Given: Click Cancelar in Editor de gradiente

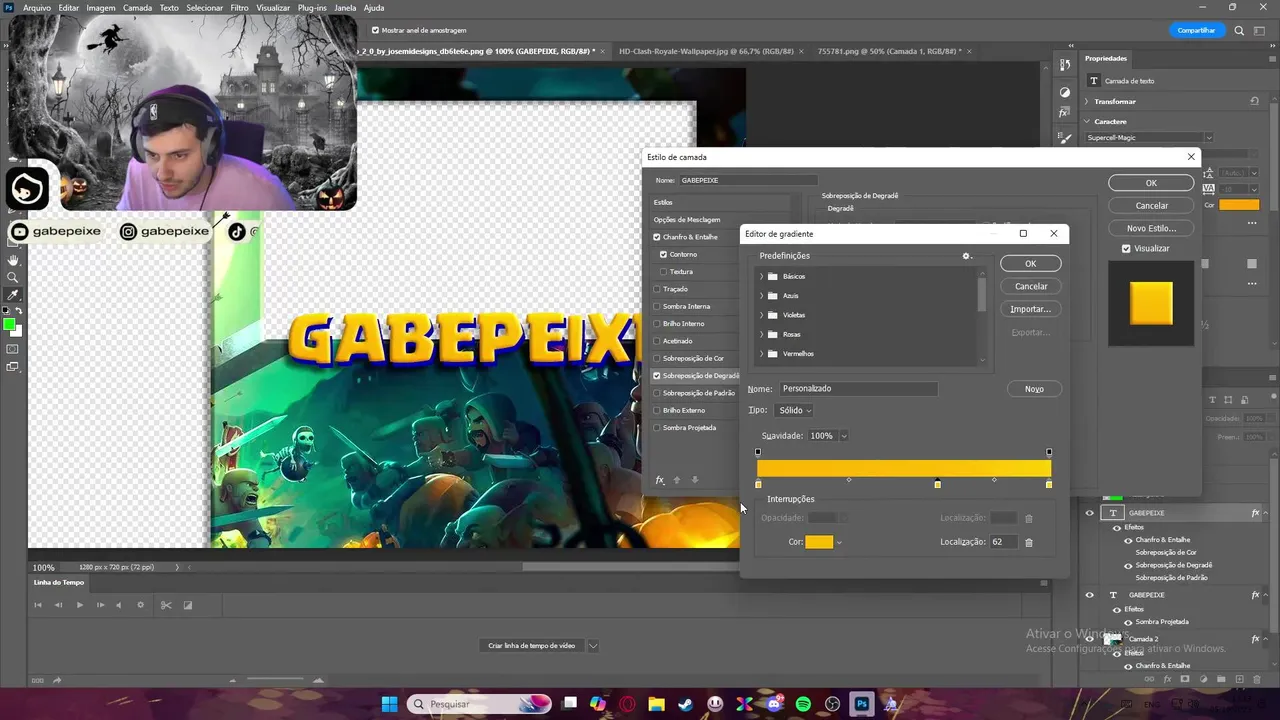Looking at the screenshot, I should pos(1031,286).
